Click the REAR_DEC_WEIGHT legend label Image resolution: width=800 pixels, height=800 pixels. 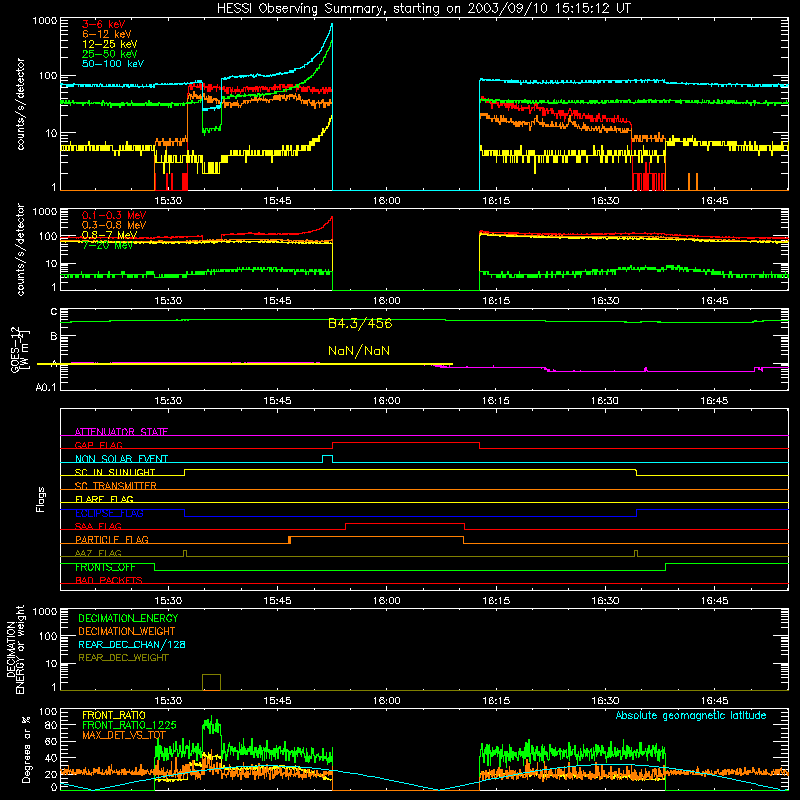pos(123,658)
